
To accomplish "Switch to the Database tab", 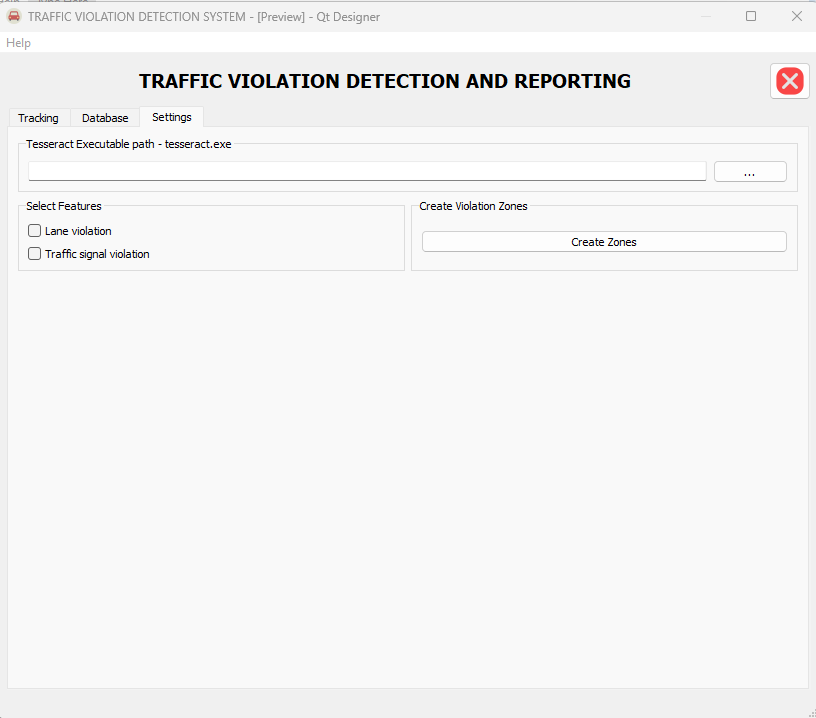I will 105,118.
